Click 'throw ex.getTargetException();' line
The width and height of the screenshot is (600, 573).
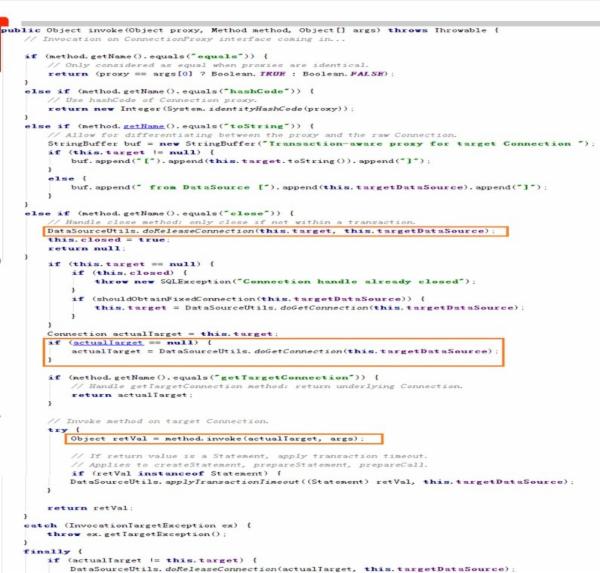coord(137,534)
